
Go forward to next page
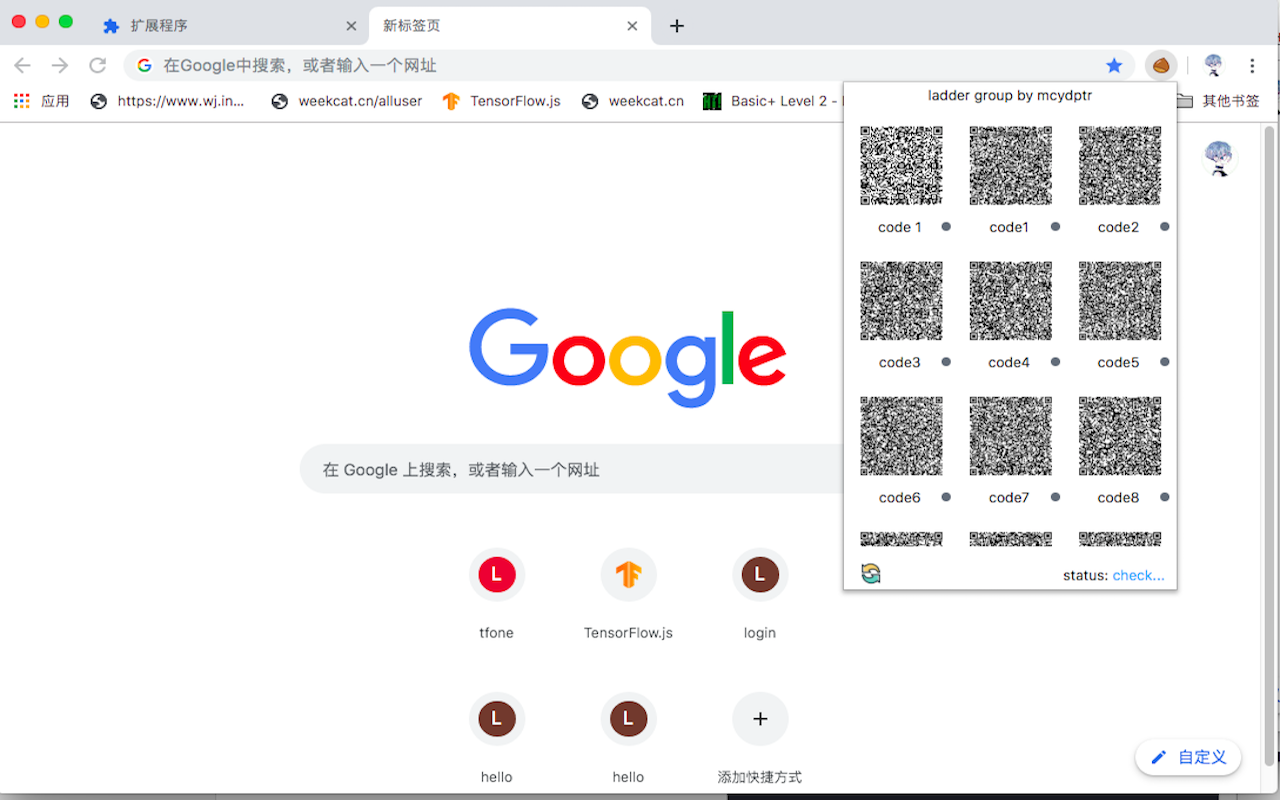coord(60,65)
